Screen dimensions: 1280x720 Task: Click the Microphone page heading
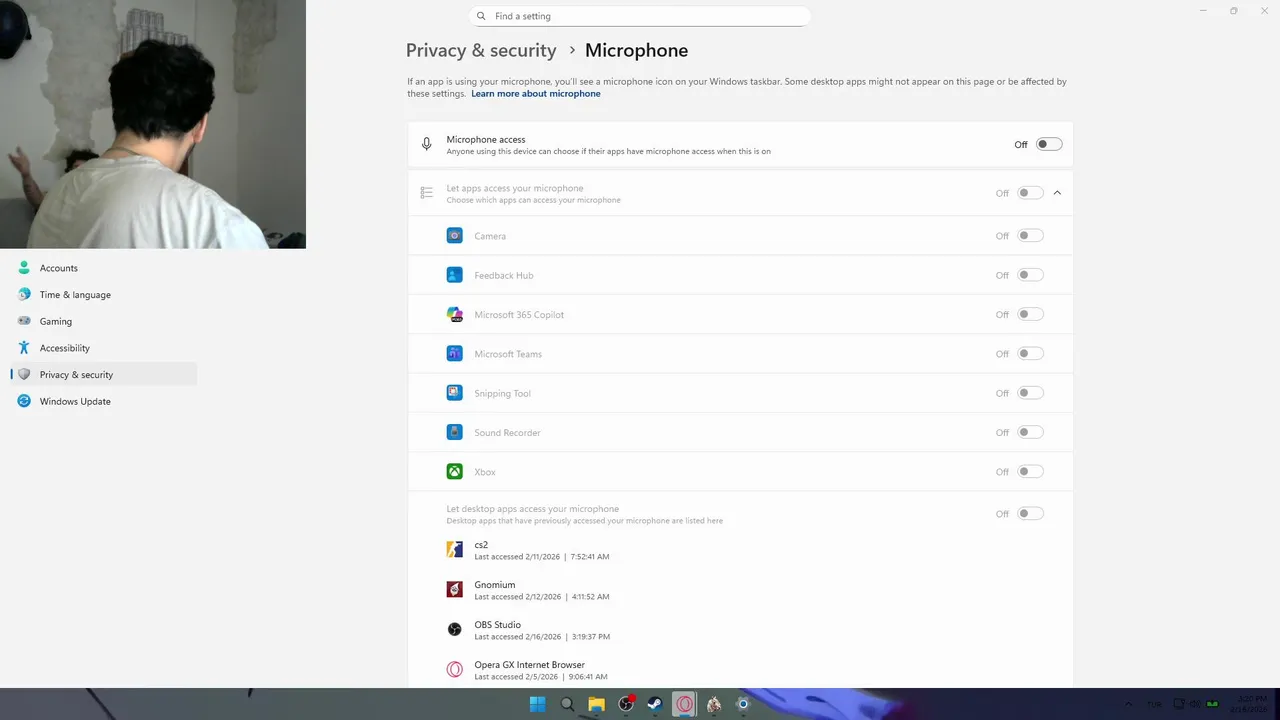[x=636, y=50]
